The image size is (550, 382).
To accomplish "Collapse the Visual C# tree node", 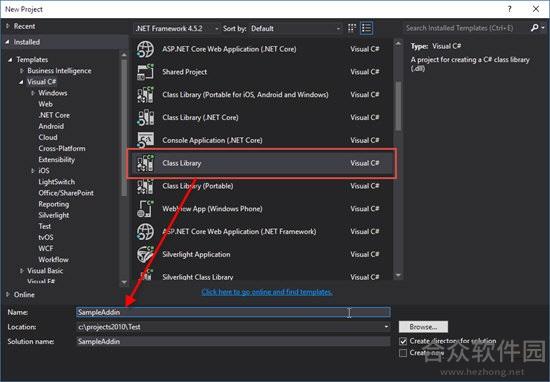I will point(21,82).
